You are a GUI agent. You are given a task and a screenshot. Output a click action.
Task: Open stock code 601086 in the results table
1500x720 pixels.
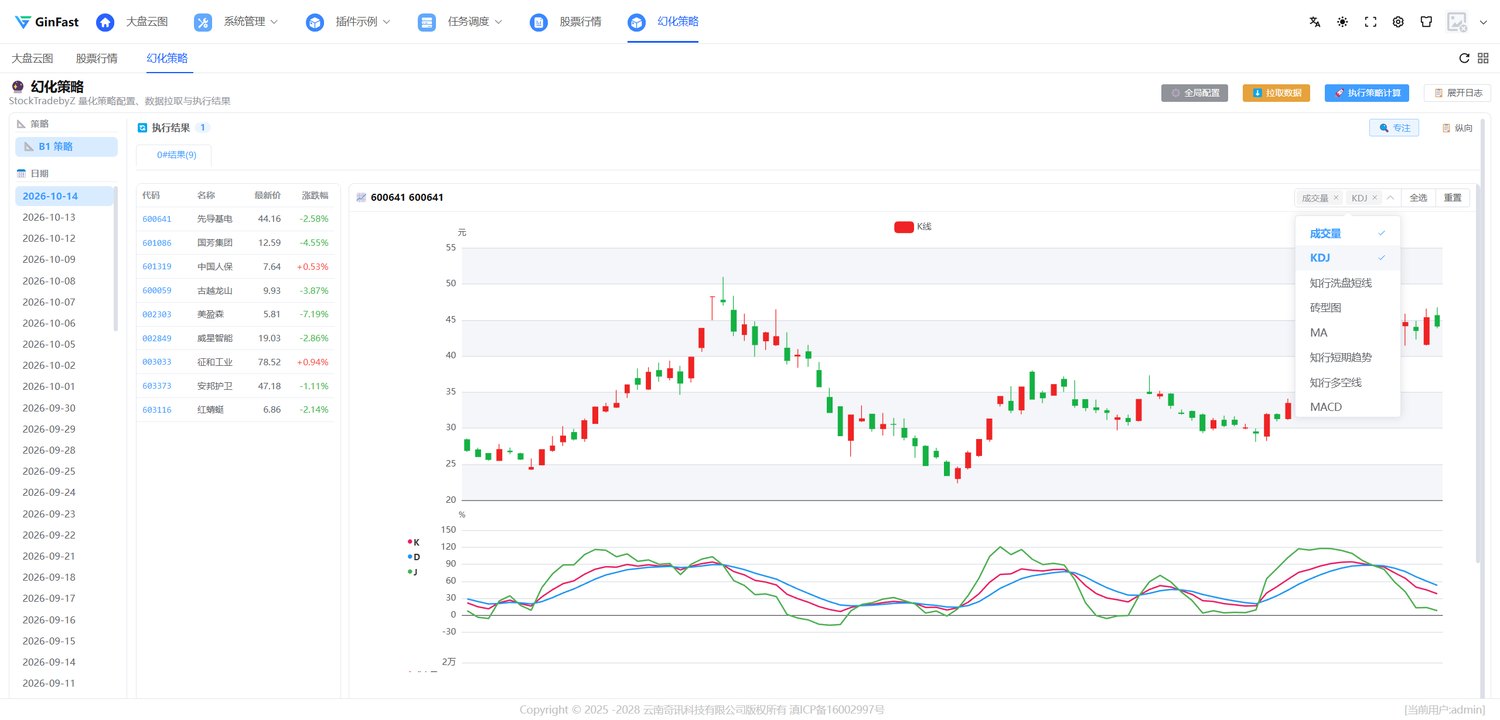pyautogui.click(x=157, y=242)
